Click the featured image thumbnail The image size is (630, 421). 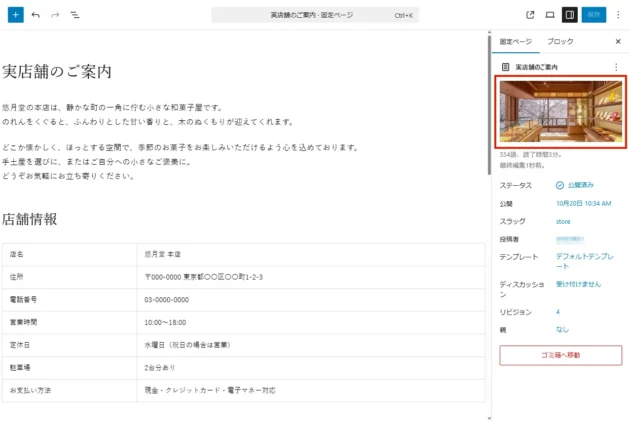pyautogui.click(x=560, y=114)
